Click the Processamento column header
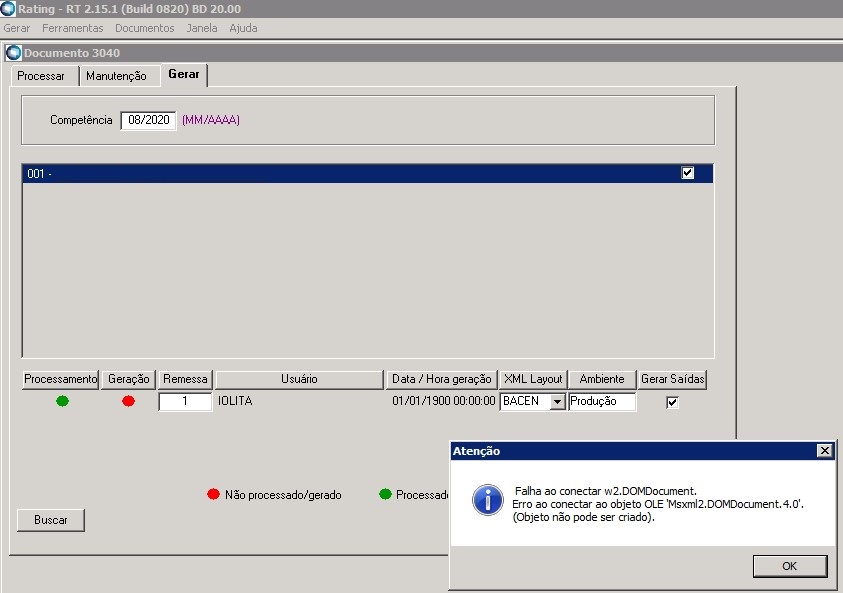 [x=60, y=379]
